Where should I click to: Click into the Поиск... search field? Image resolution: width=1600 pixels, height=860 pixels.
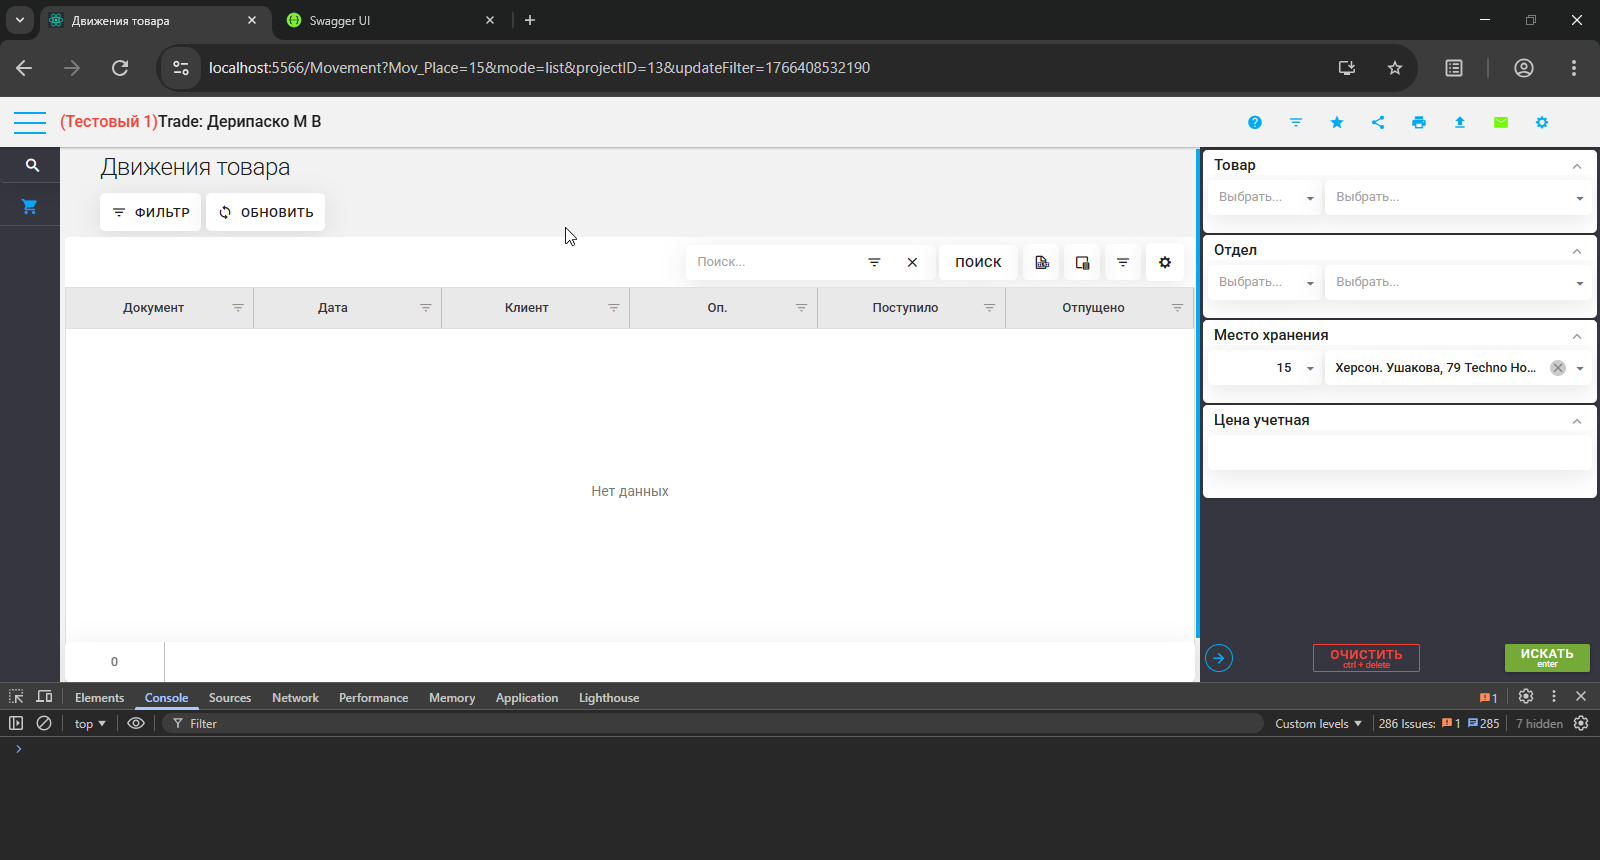click(775, 262)
